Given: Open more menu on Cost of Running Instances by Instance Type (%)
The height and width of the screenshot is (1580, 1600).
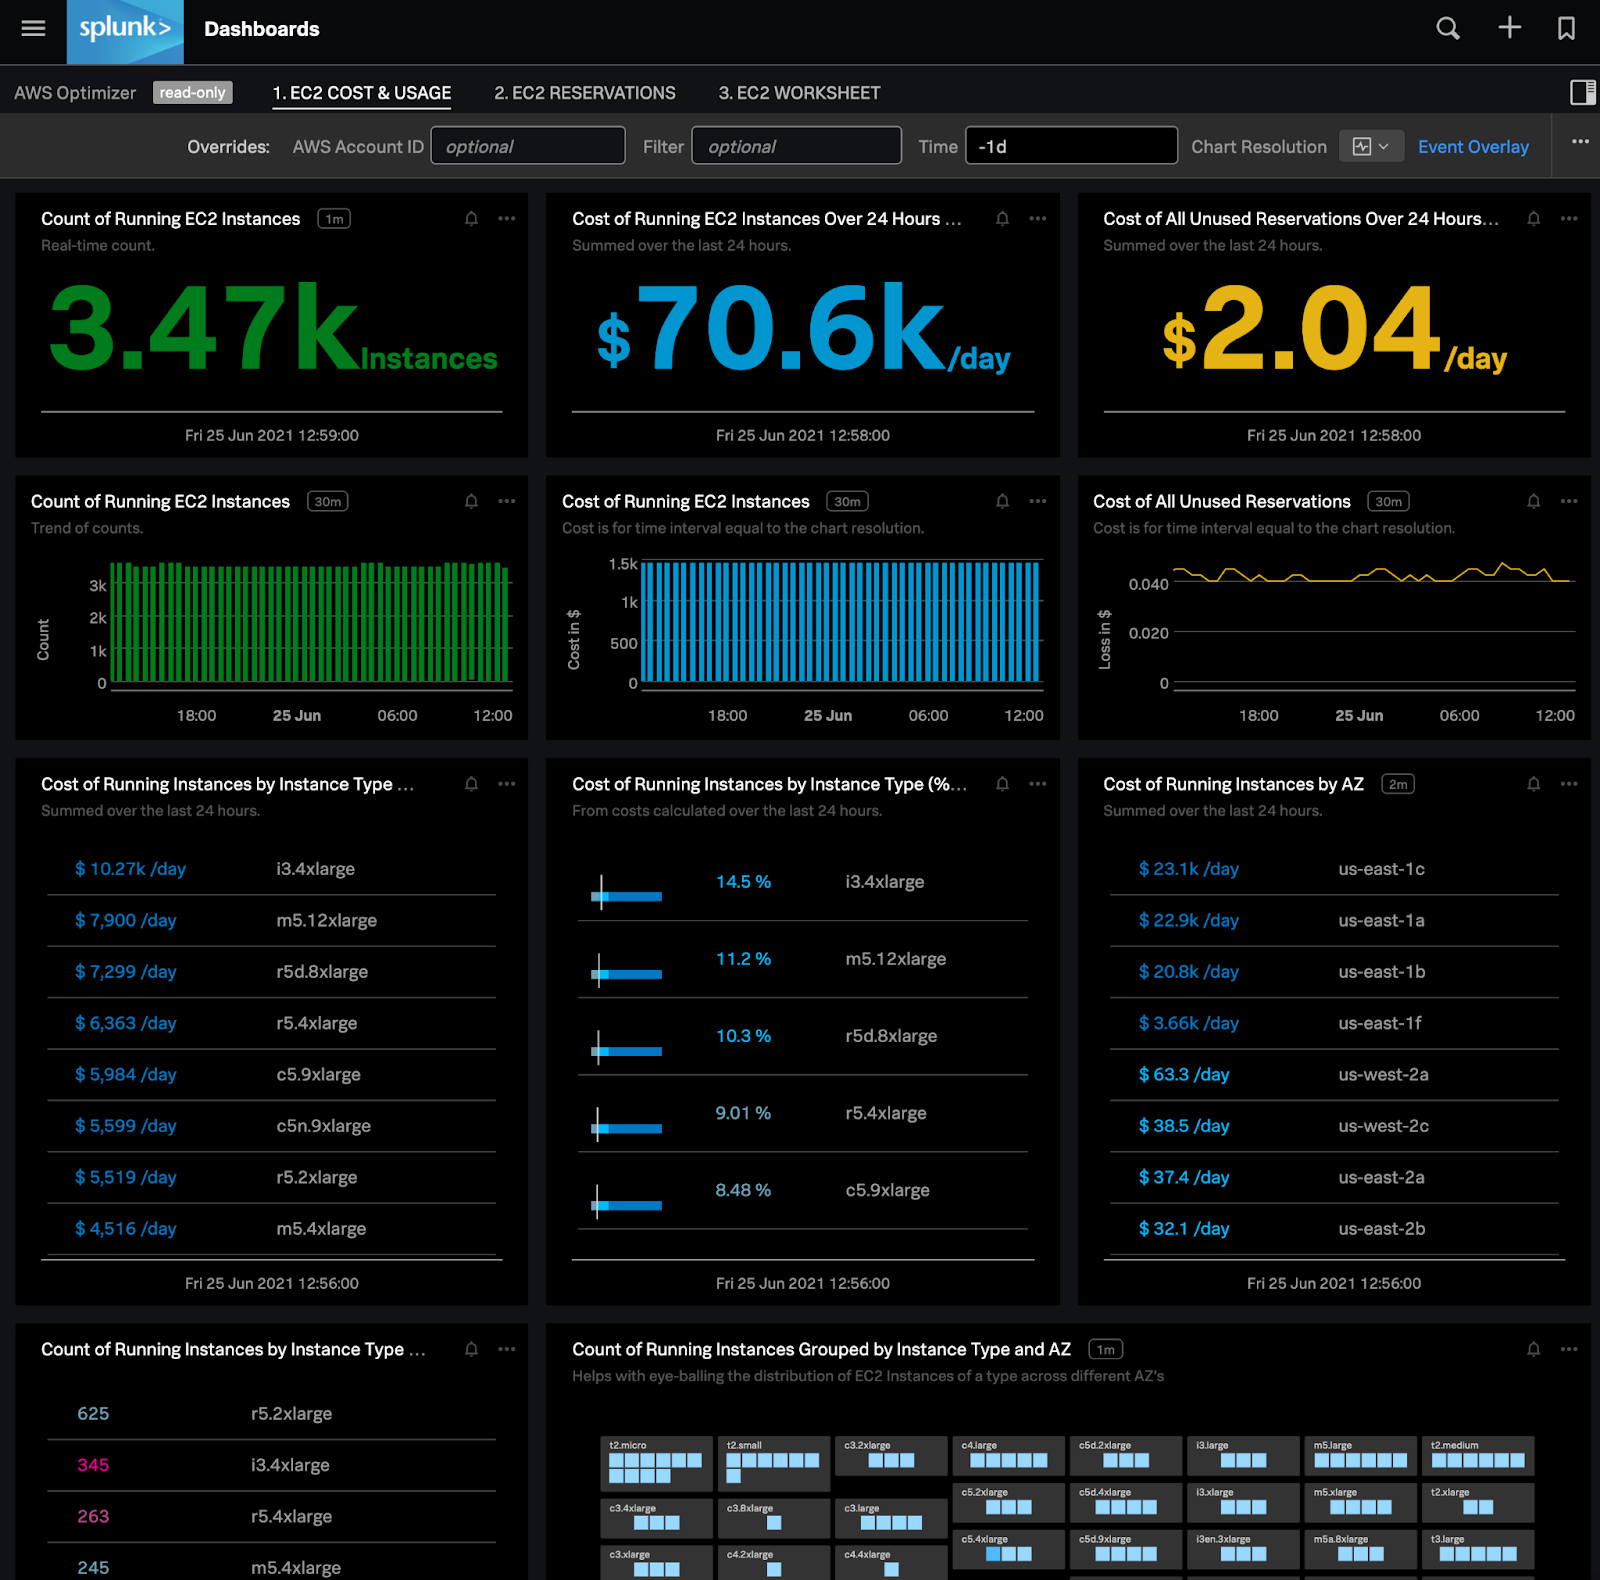Looking at the screenshot, I should click(x=1038, y=784).
